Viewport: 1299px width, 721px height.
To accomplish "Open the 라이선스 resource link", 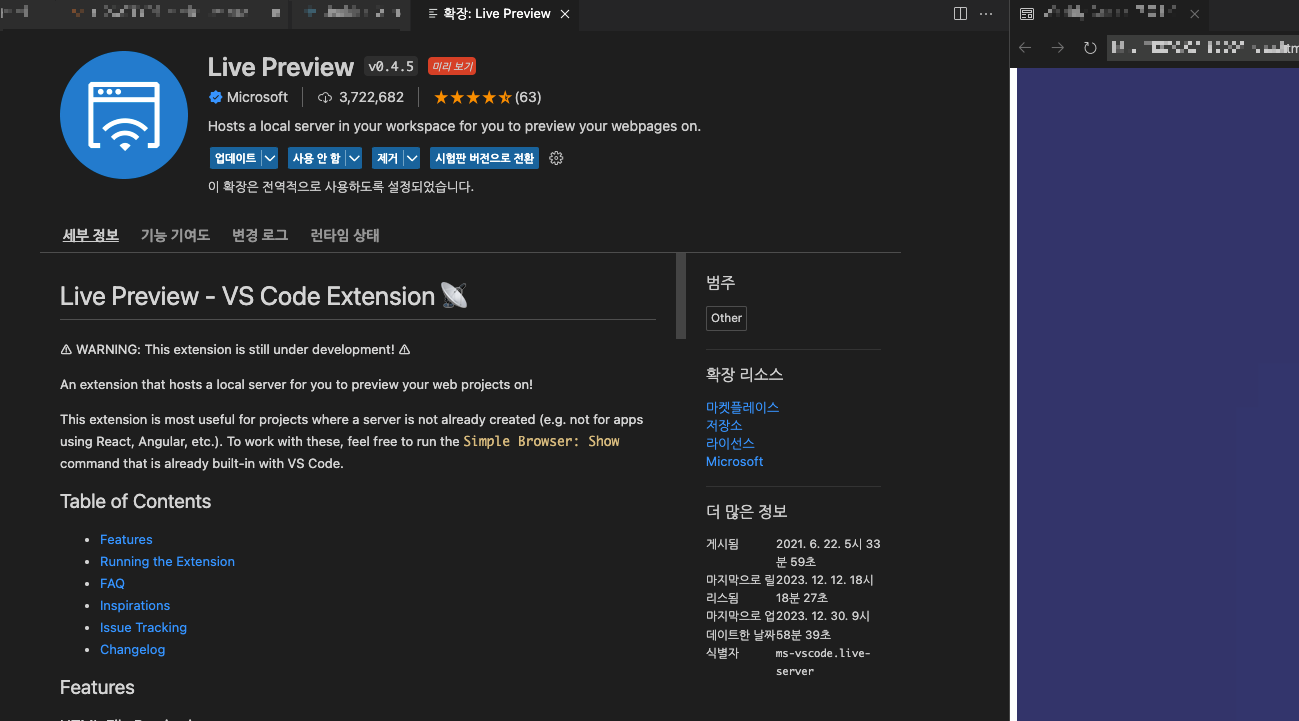I will [x=730, y=443].
